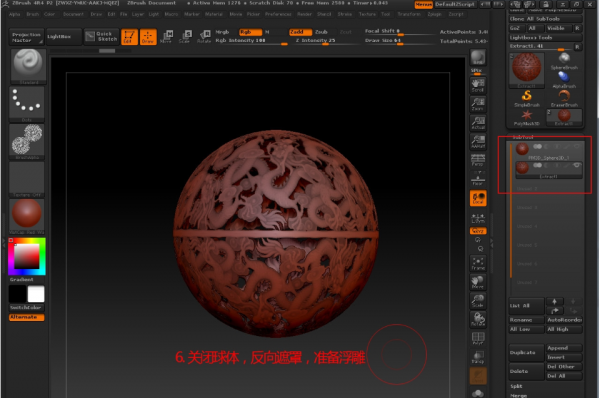Select the SimpleBrush tool icon

[x=527, y=99]
